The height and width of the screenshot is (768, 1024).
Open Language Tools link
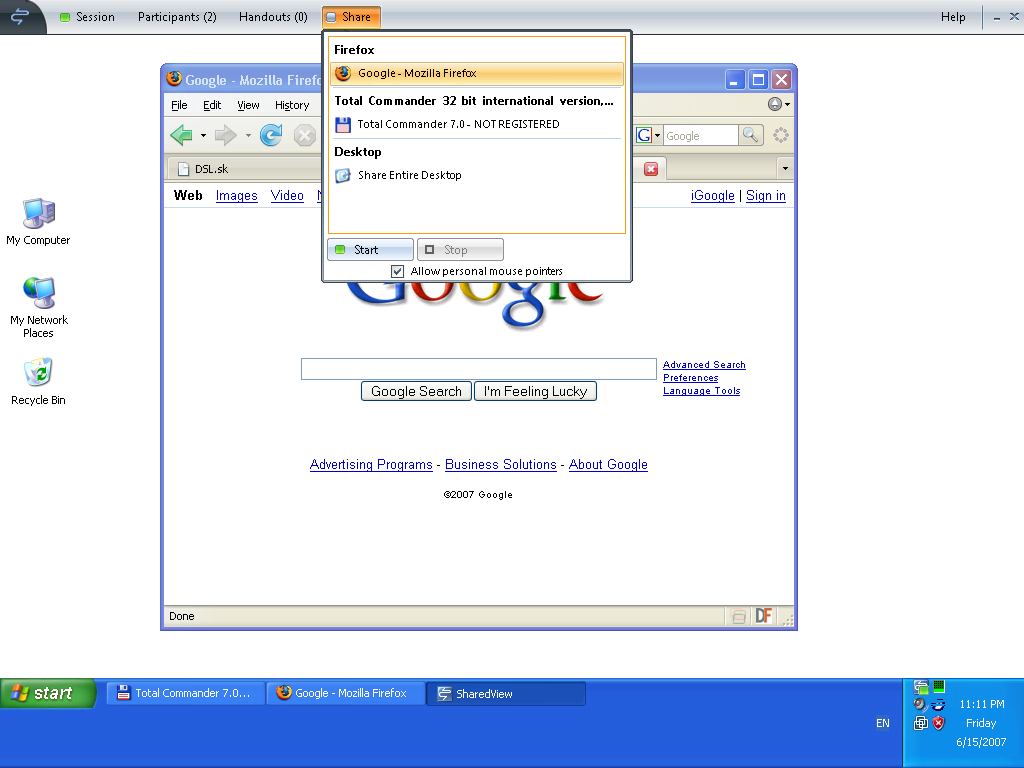click(701, 391)
